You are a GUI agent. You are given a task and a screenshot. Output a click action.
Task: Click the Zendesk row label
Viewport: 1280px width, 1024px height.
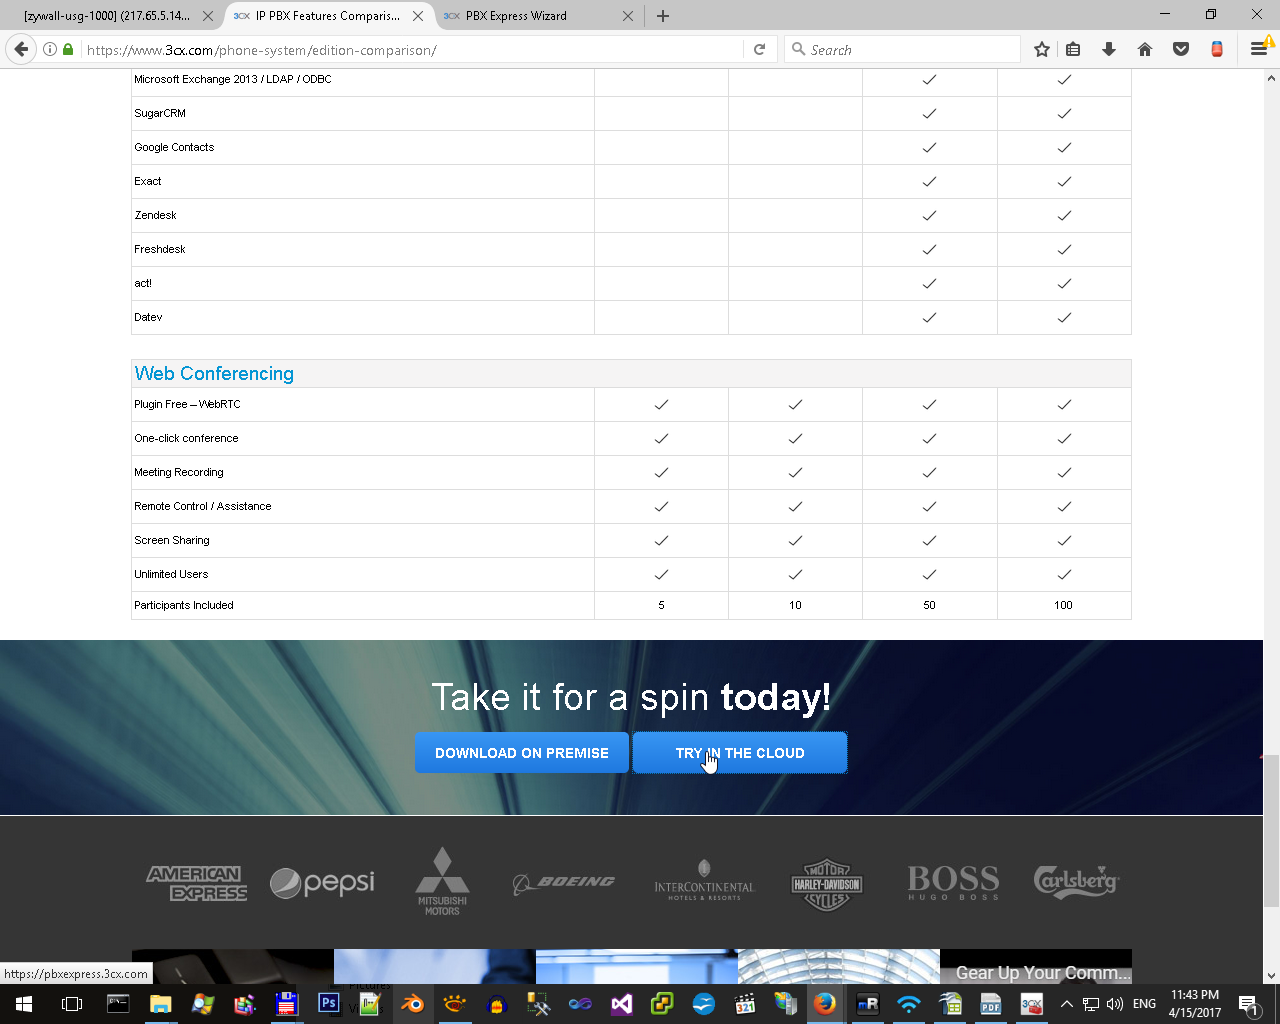pyautogui.click(x=155, y=215)
